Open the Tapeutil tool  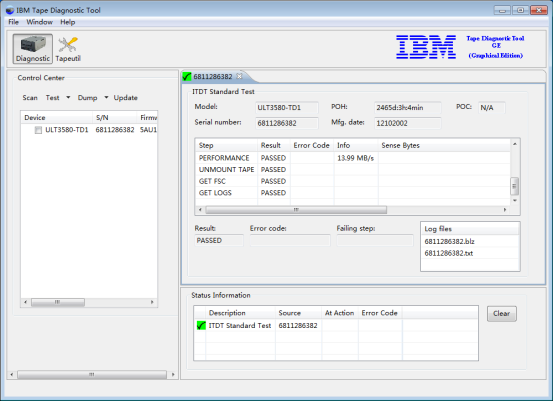click(68, 49)
